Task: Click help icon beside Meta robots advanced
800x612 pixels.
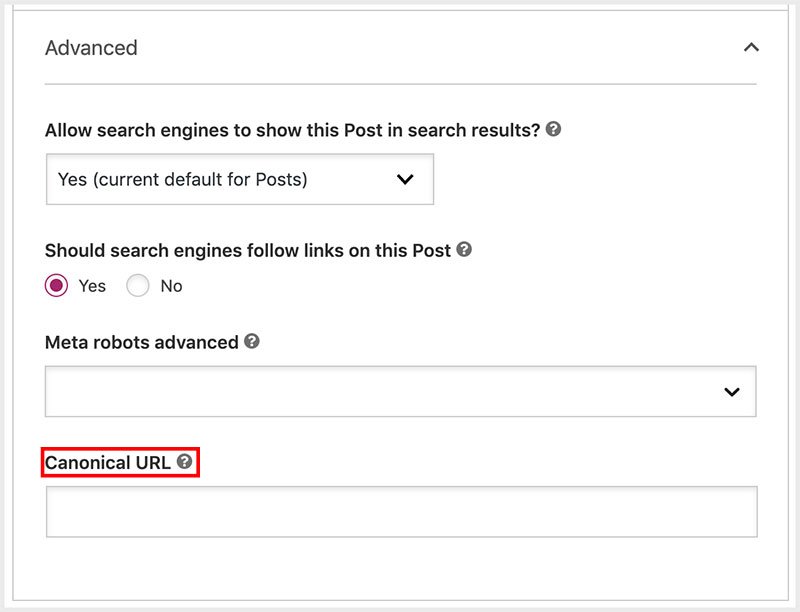Action: pyautogui.click(x=252, y=341)
